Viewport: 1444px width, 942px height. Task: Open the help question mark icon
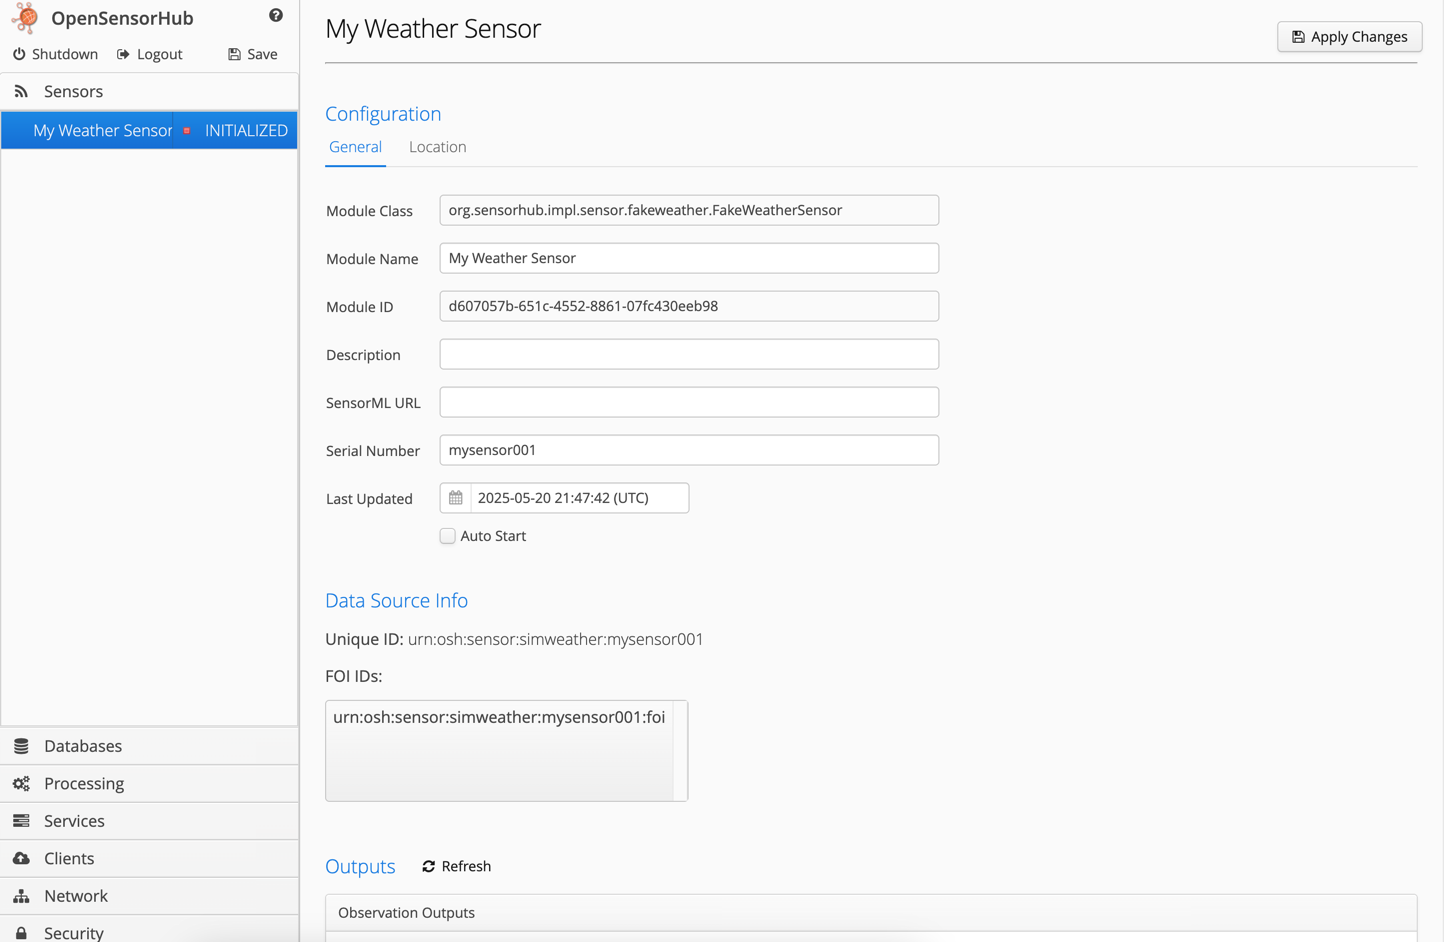275,14
